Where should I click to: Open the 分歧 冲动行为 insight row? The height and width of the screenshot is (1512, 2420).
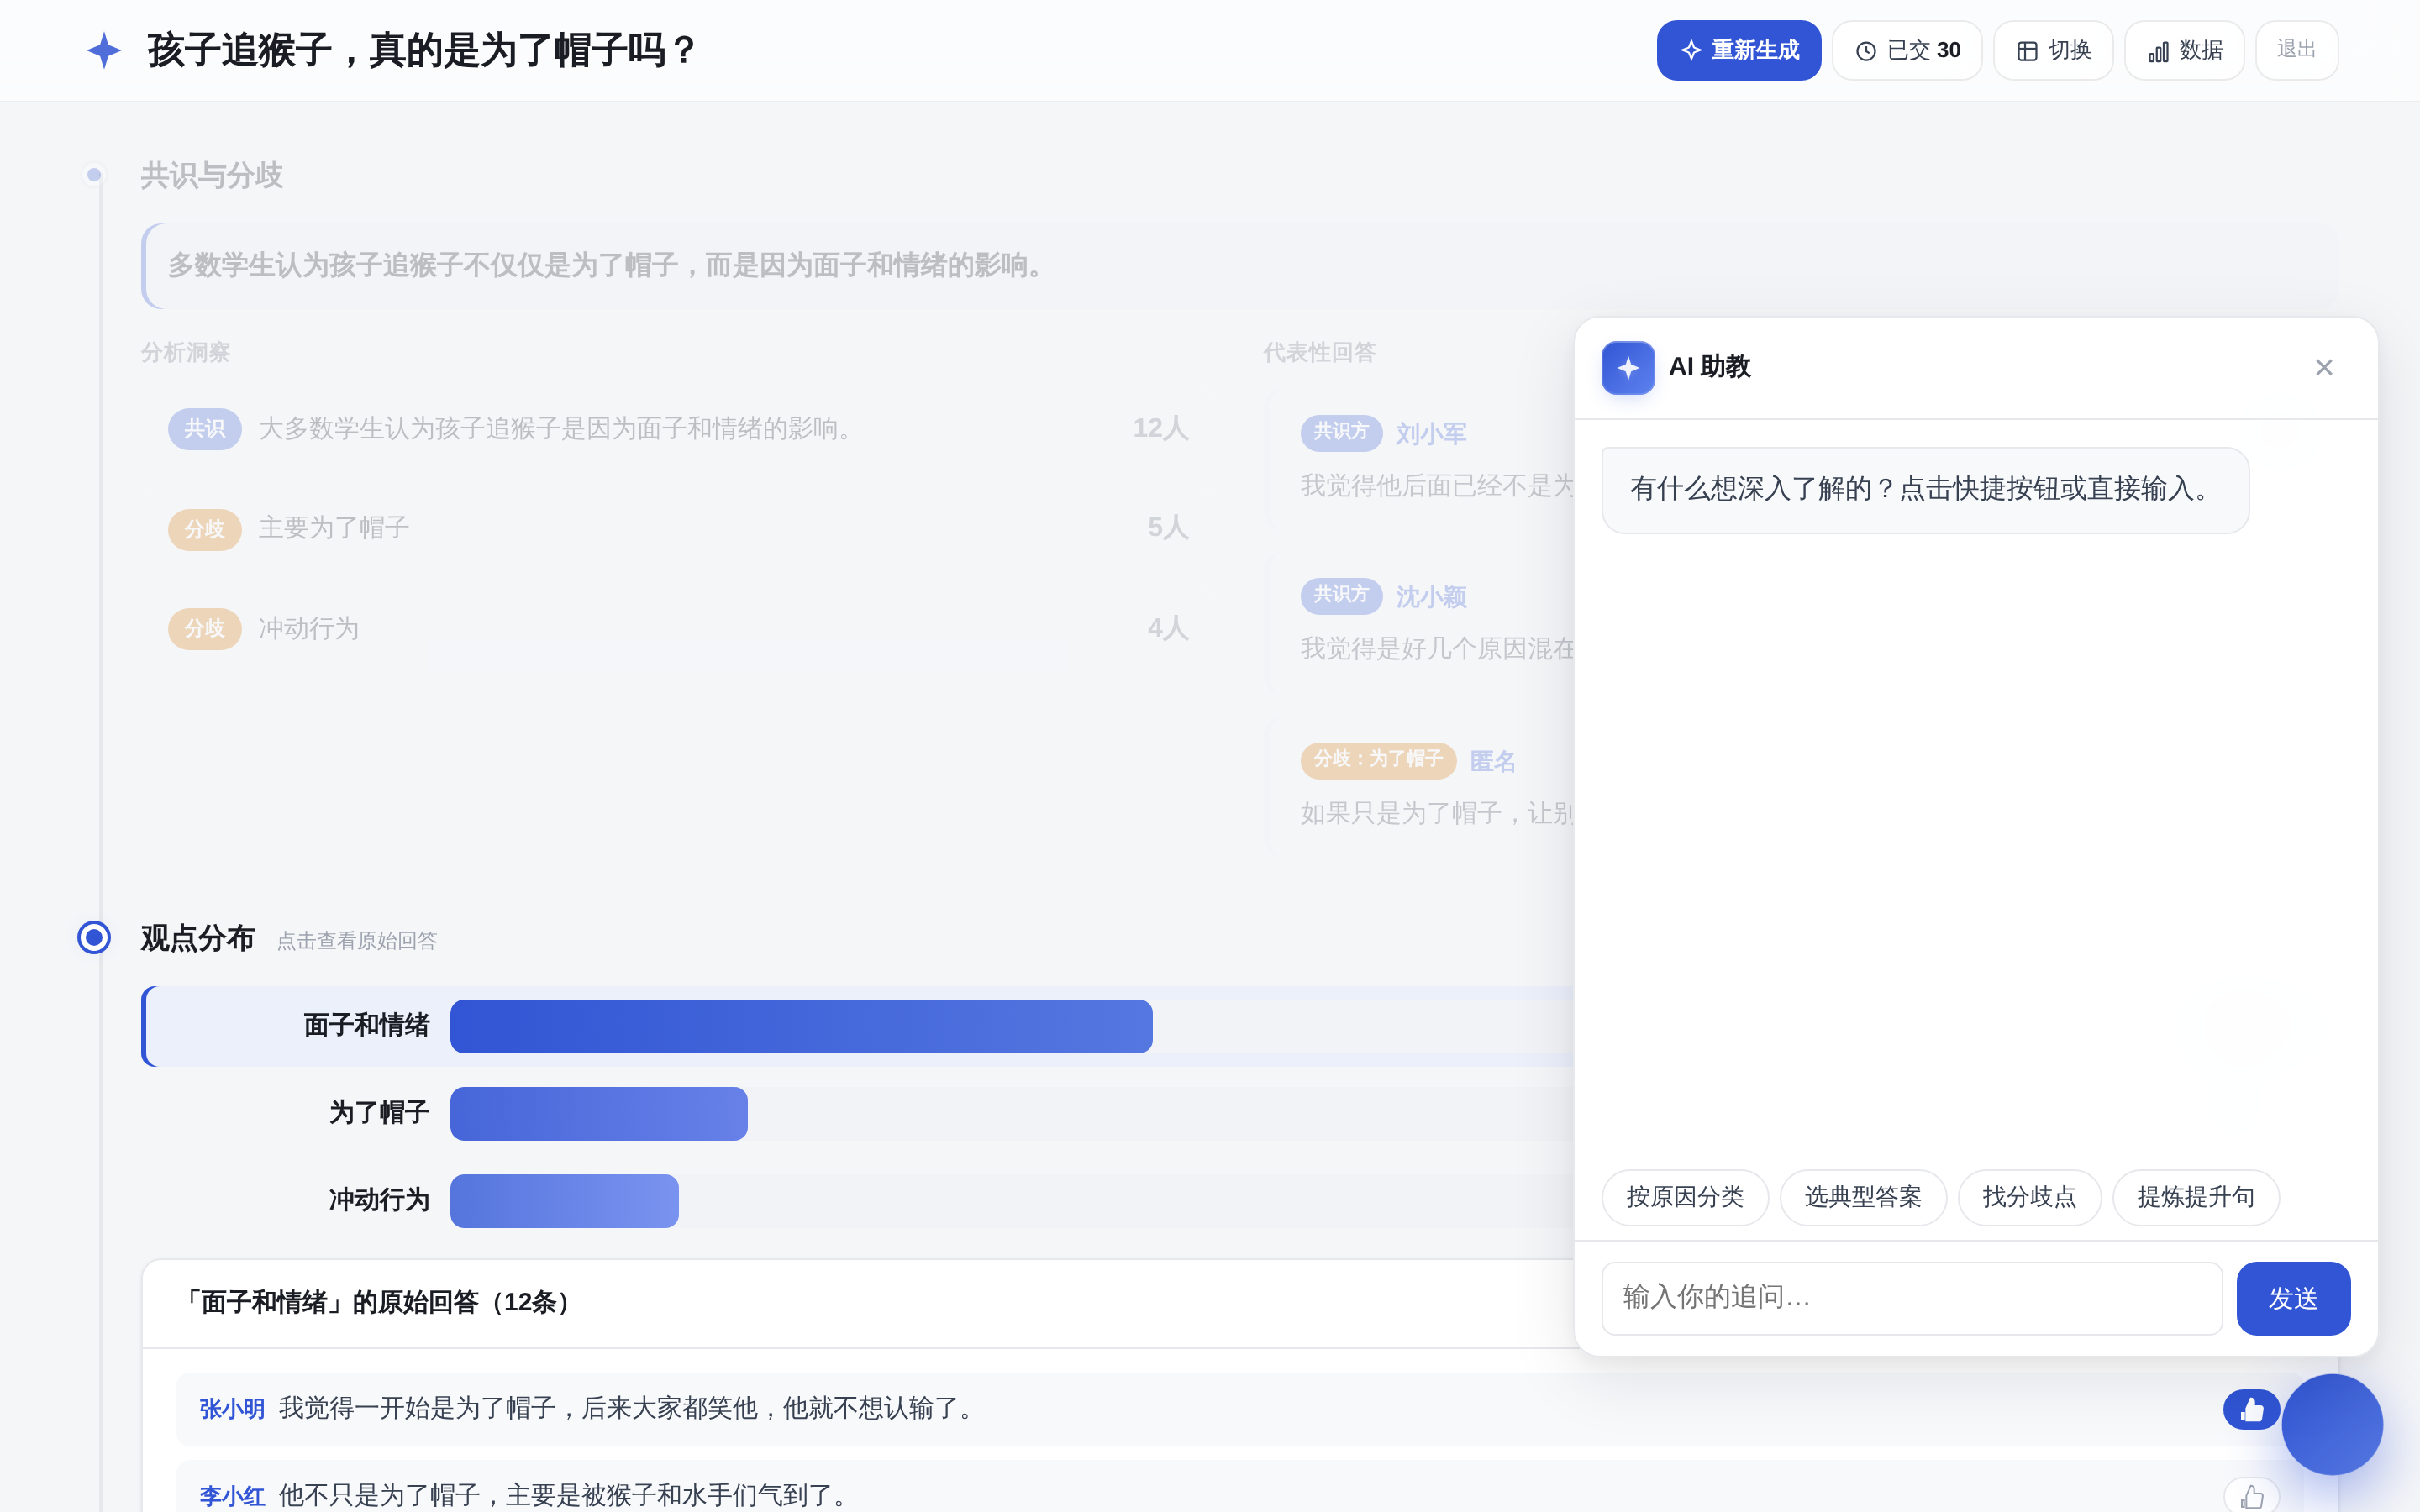(678, 628)
